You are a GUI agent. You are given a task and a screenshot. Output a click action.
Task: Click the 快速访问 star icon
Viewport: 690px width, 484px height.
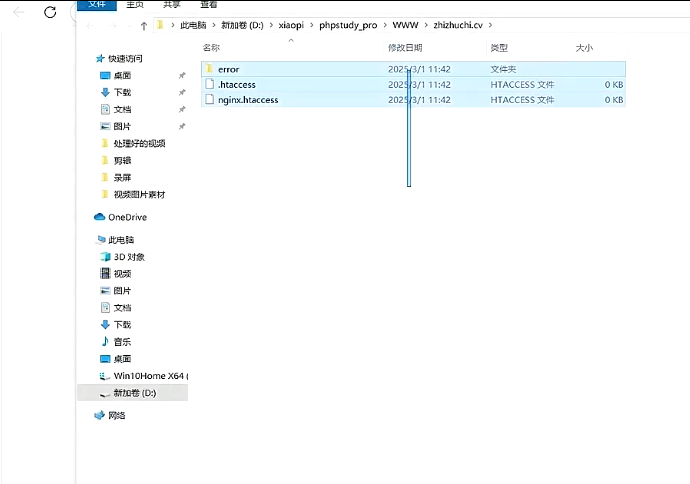pos(100,59)
